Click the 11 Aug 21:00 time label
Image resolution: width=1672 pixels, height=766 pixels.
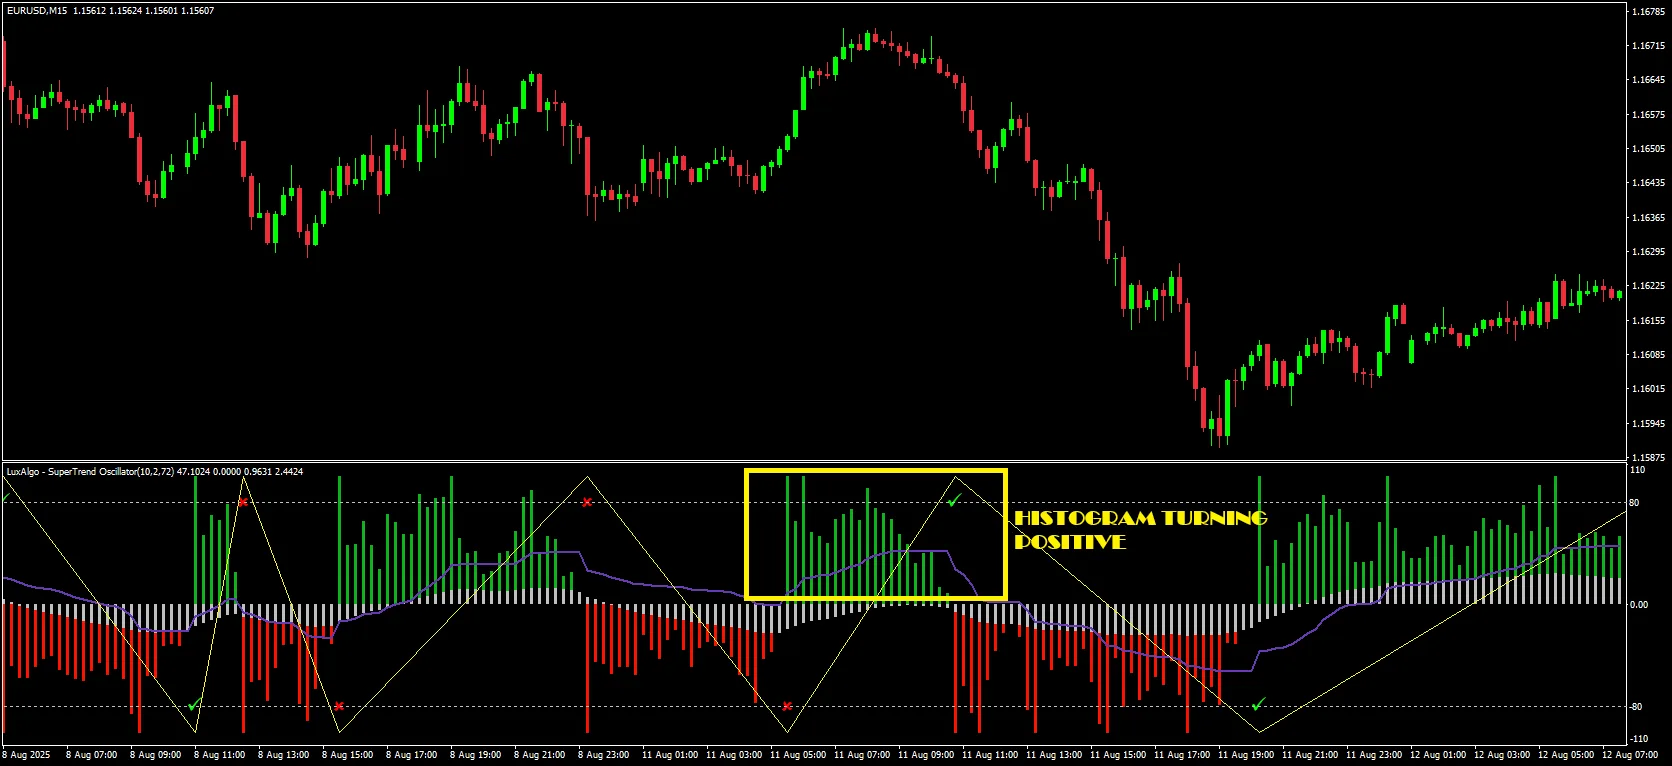pyautogui.click(x=1310, y=755)
